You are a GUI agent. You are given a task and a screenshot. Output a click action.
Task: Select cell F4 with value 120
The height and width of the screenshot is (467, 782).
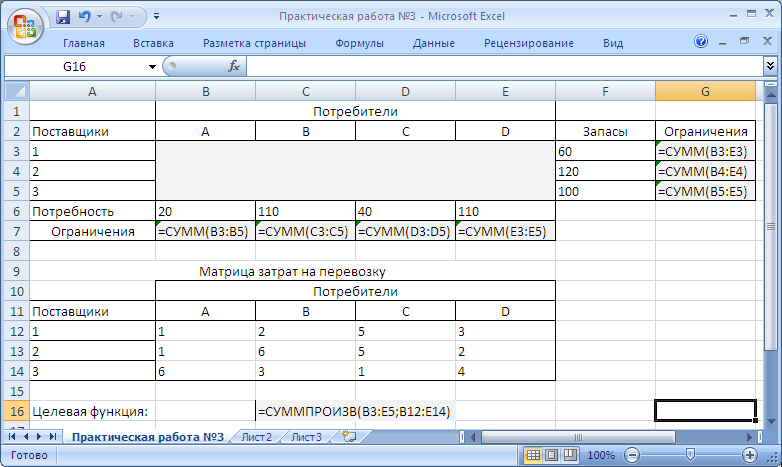click(x=605, y=171)
